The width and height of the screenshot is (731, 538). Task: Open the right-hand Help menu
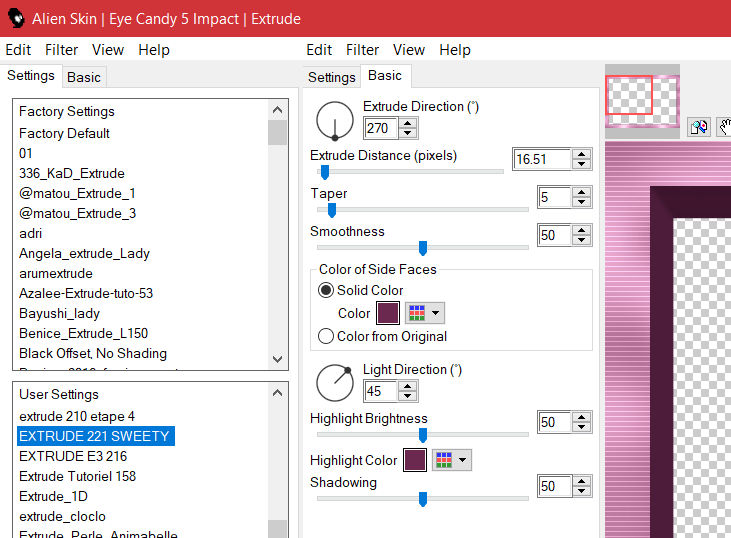coord(455,49)
